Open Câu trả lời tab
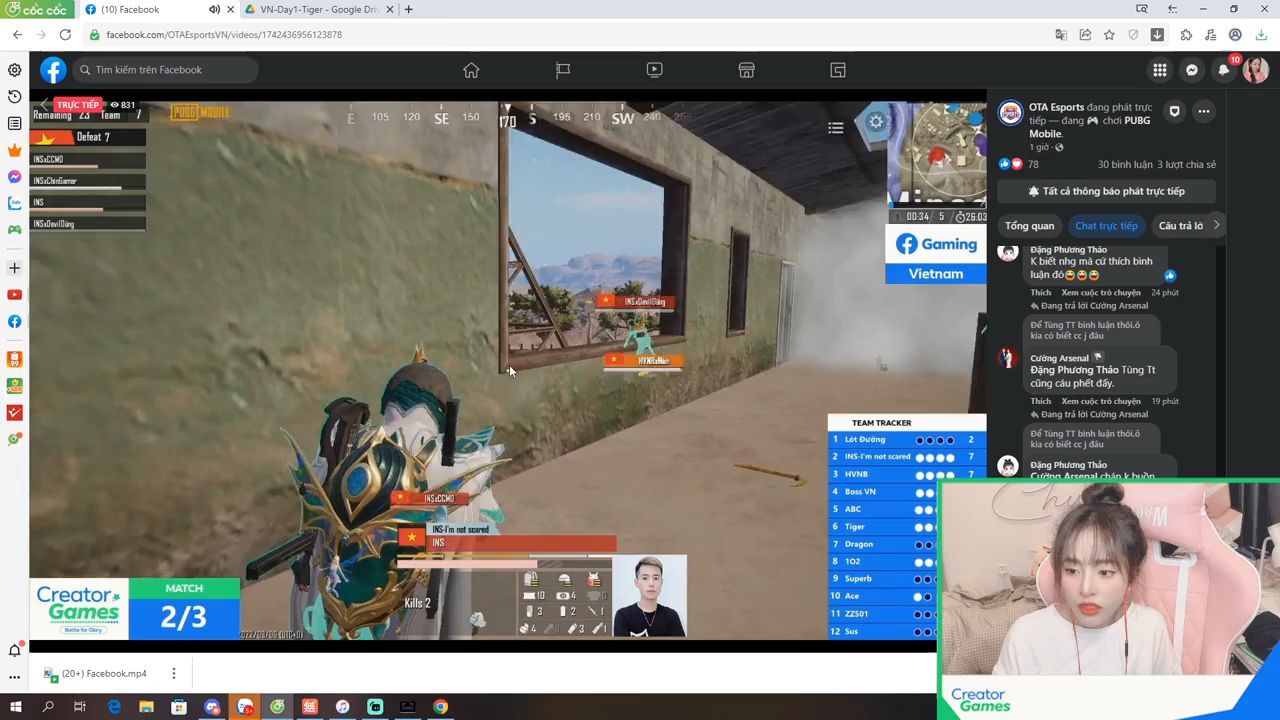Image resolution: width=1280 pixels, height=720 pixels. (x=1180, y=226)
